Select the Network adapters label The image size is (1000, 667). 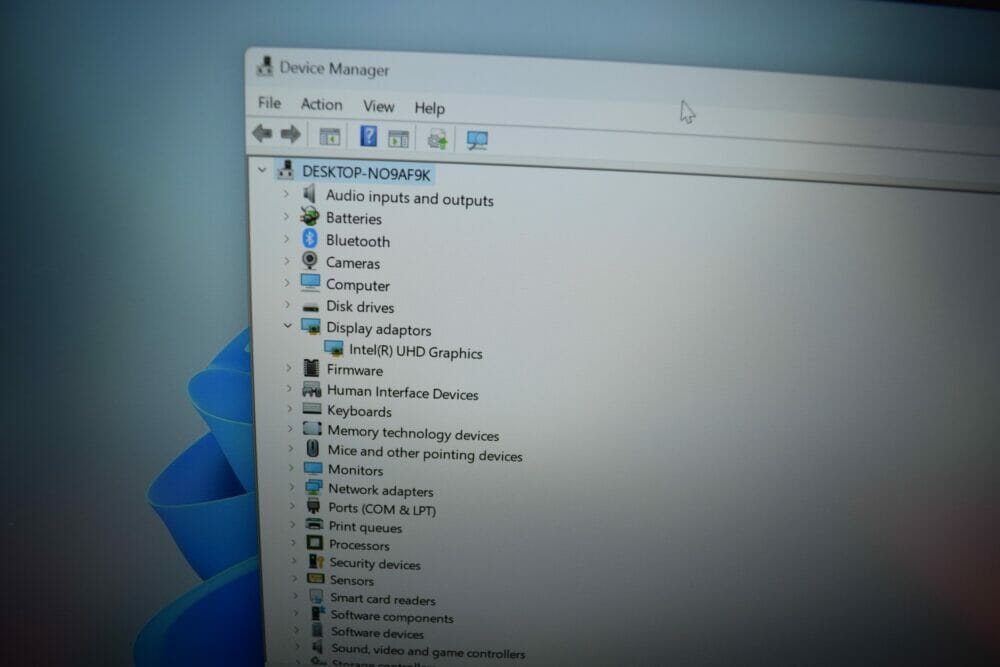[381, 490]
